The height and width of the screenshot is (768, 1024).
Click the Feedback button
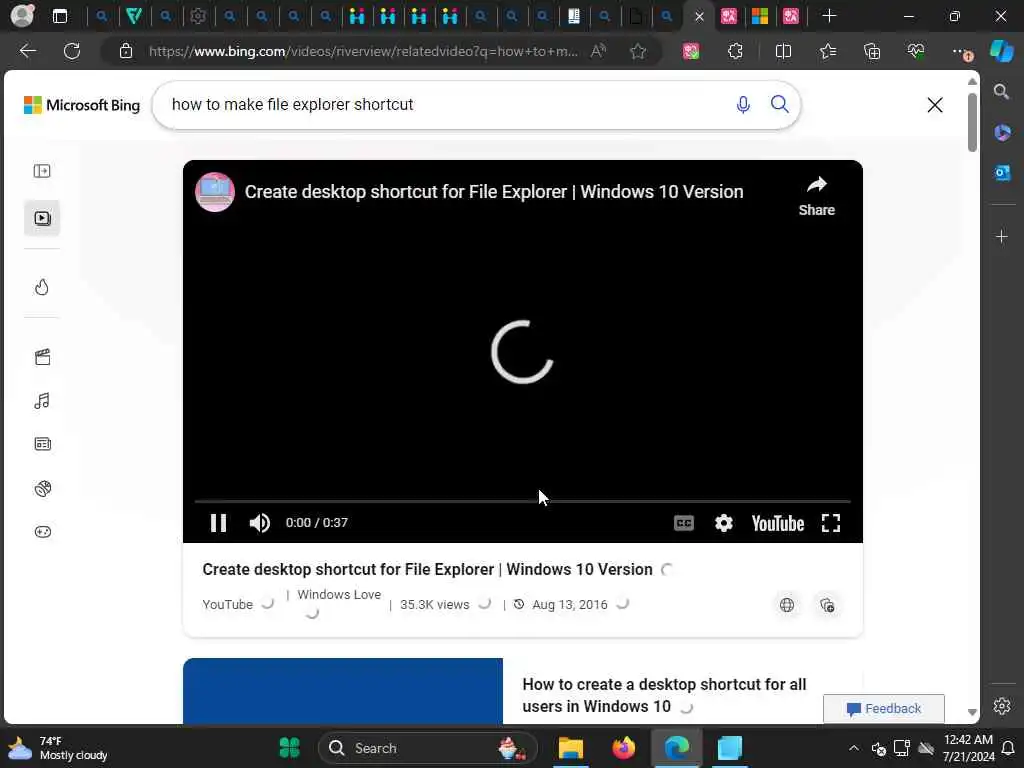[x=884, y=709]
